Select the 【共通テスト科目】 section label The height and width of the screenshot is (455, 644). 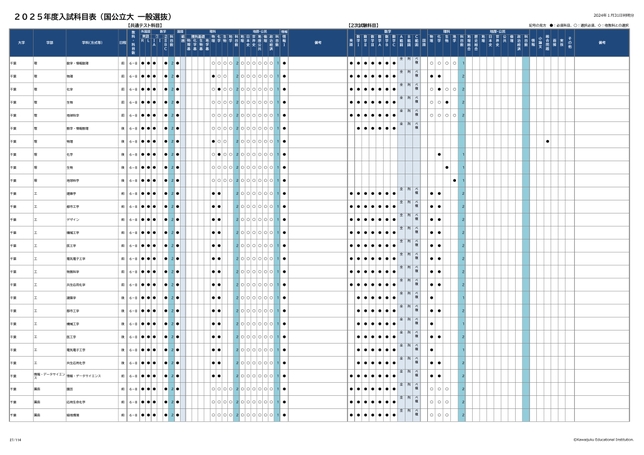149,23
